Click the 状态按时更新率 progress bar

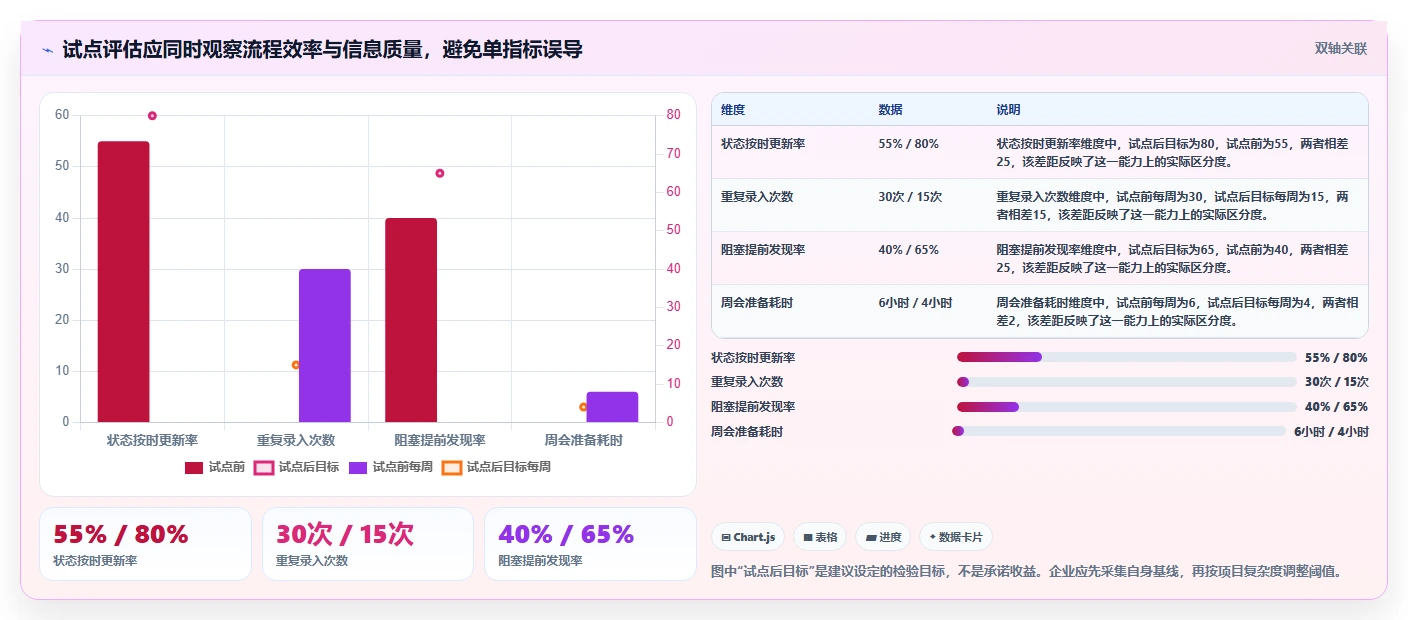coord(1126,357)
